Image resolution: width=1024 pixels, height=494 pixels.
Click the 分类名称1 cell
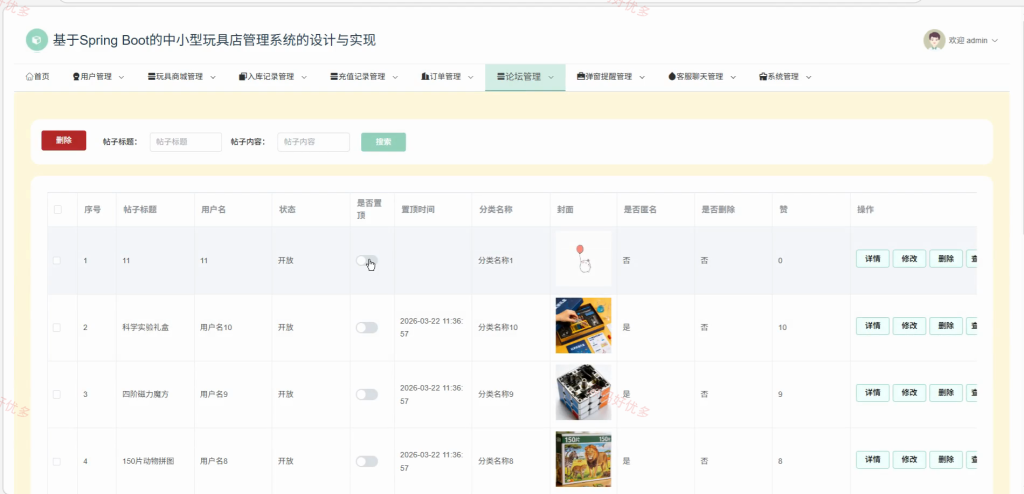pyautogui.click(x=496, y=260)
